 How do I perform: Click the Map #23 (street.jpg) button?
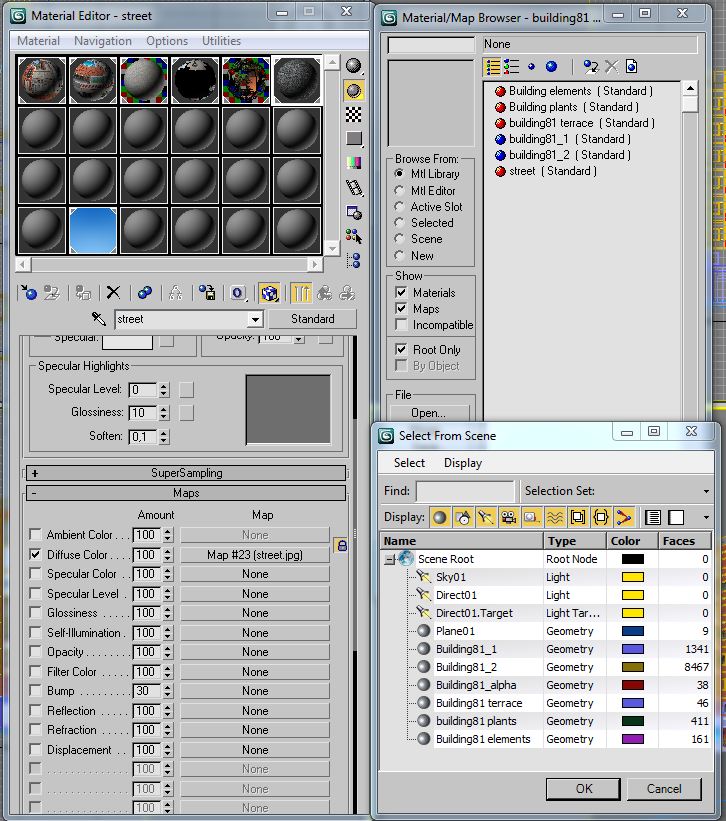pos(255,554)
